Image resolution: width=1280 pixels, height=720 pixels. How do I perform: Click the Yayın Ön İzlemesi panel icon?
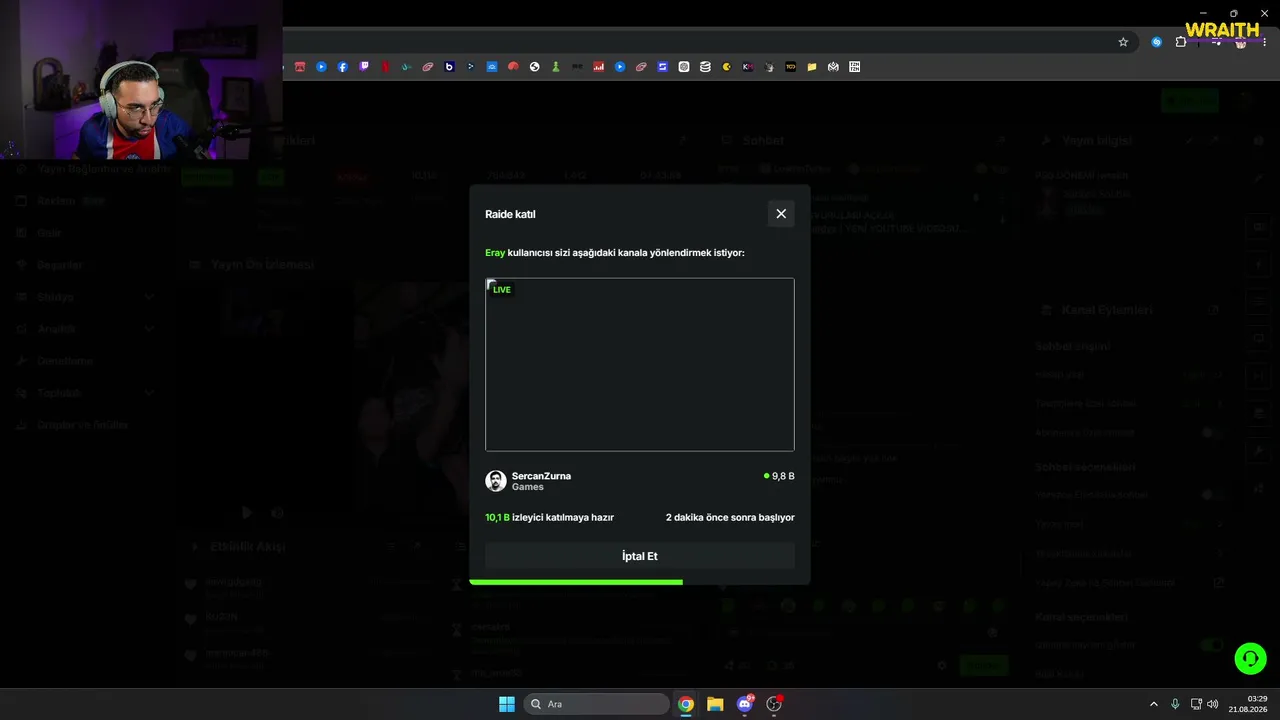tap(196, 265)
